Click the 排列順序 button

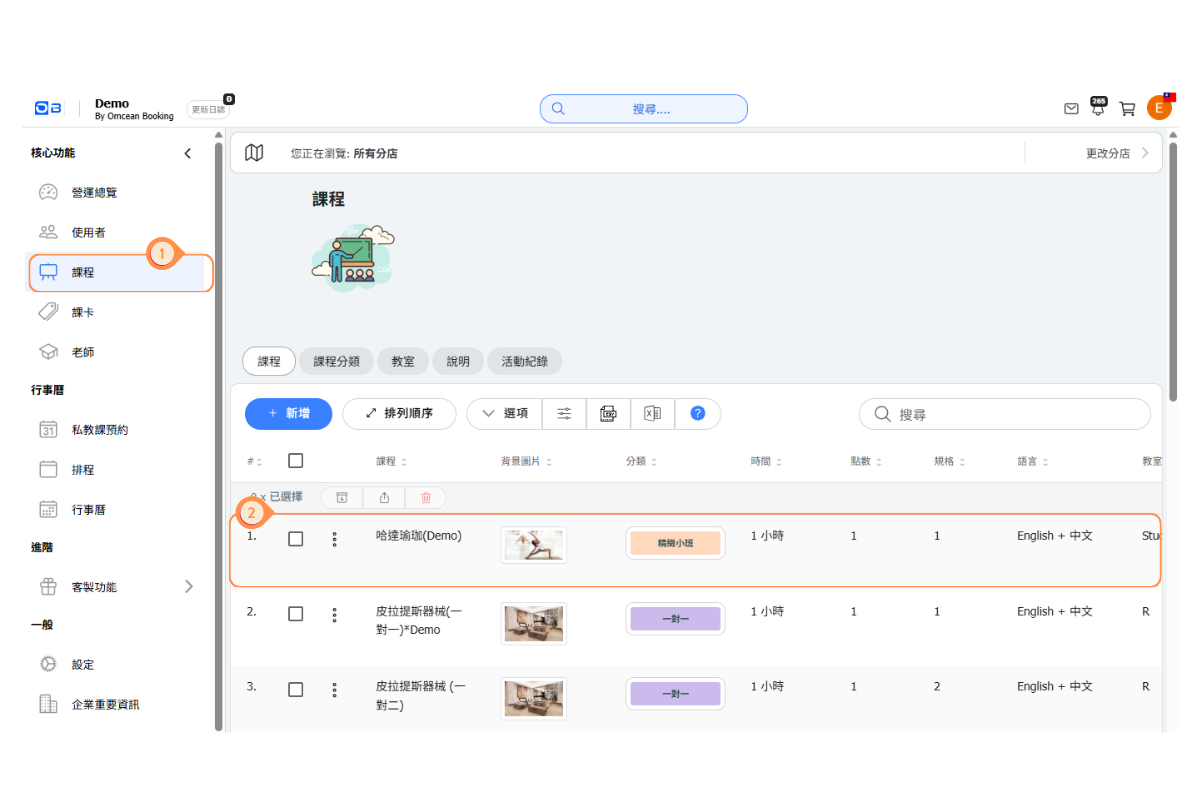(399, 413)
